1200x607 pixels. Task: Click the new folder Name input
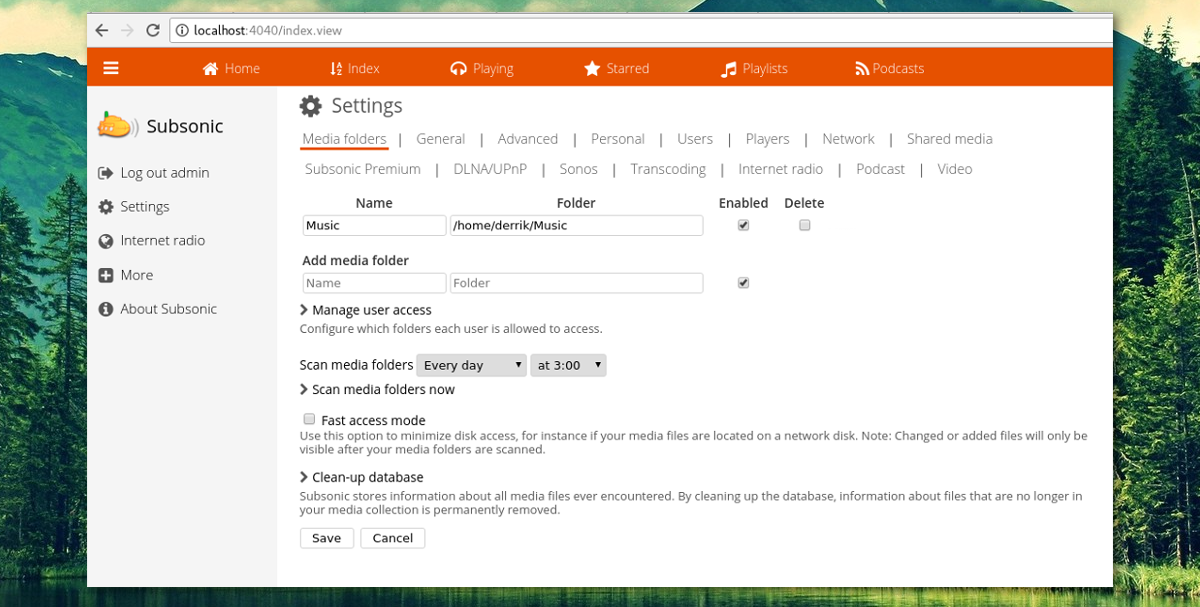[374, 283]
